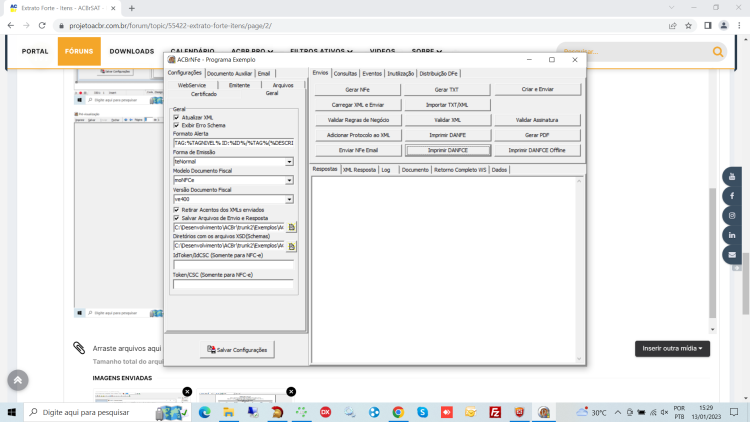Expand the SOBRE menu on the website

(x=426, y=51)
